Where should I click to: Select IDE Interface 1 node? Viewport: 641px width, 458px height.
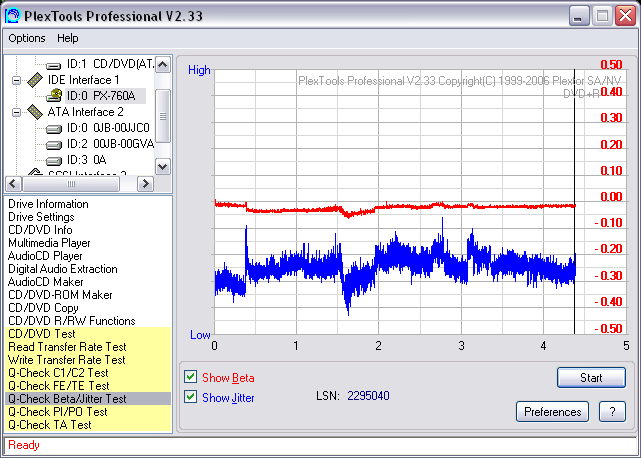pos(83,80)
